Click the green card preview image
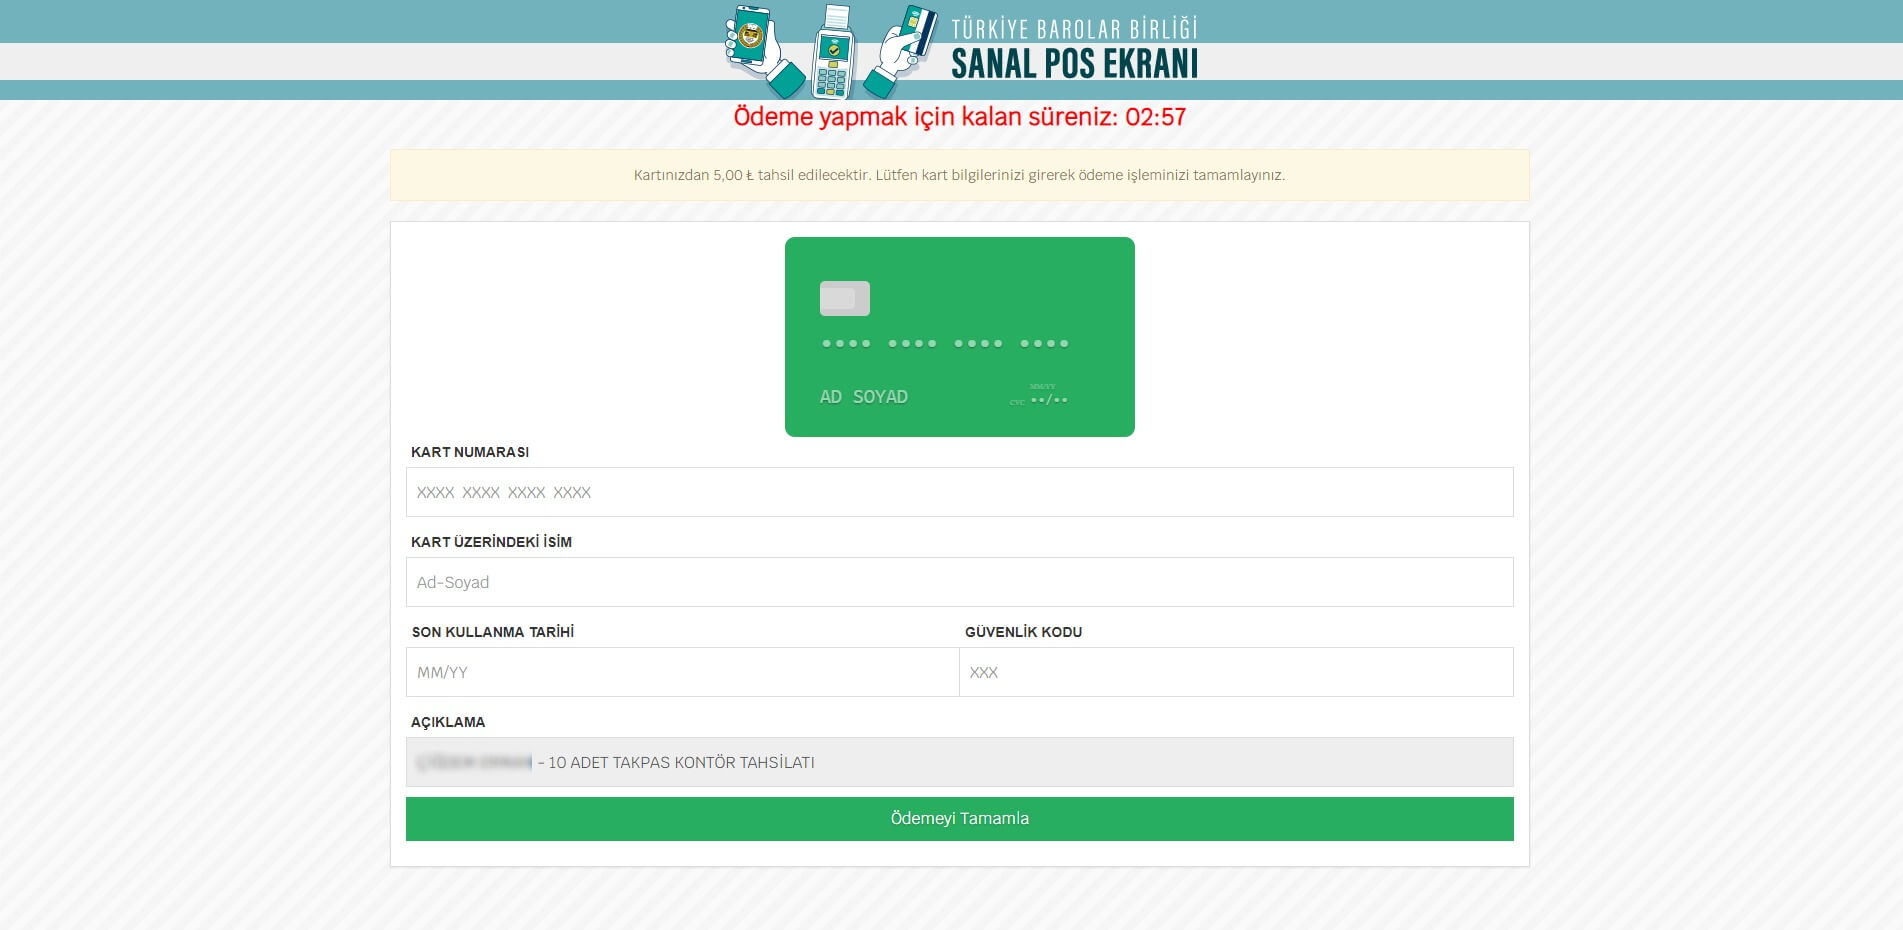Image resolution: width=1903 pixels, height=930 pixels. pos(959,337)
